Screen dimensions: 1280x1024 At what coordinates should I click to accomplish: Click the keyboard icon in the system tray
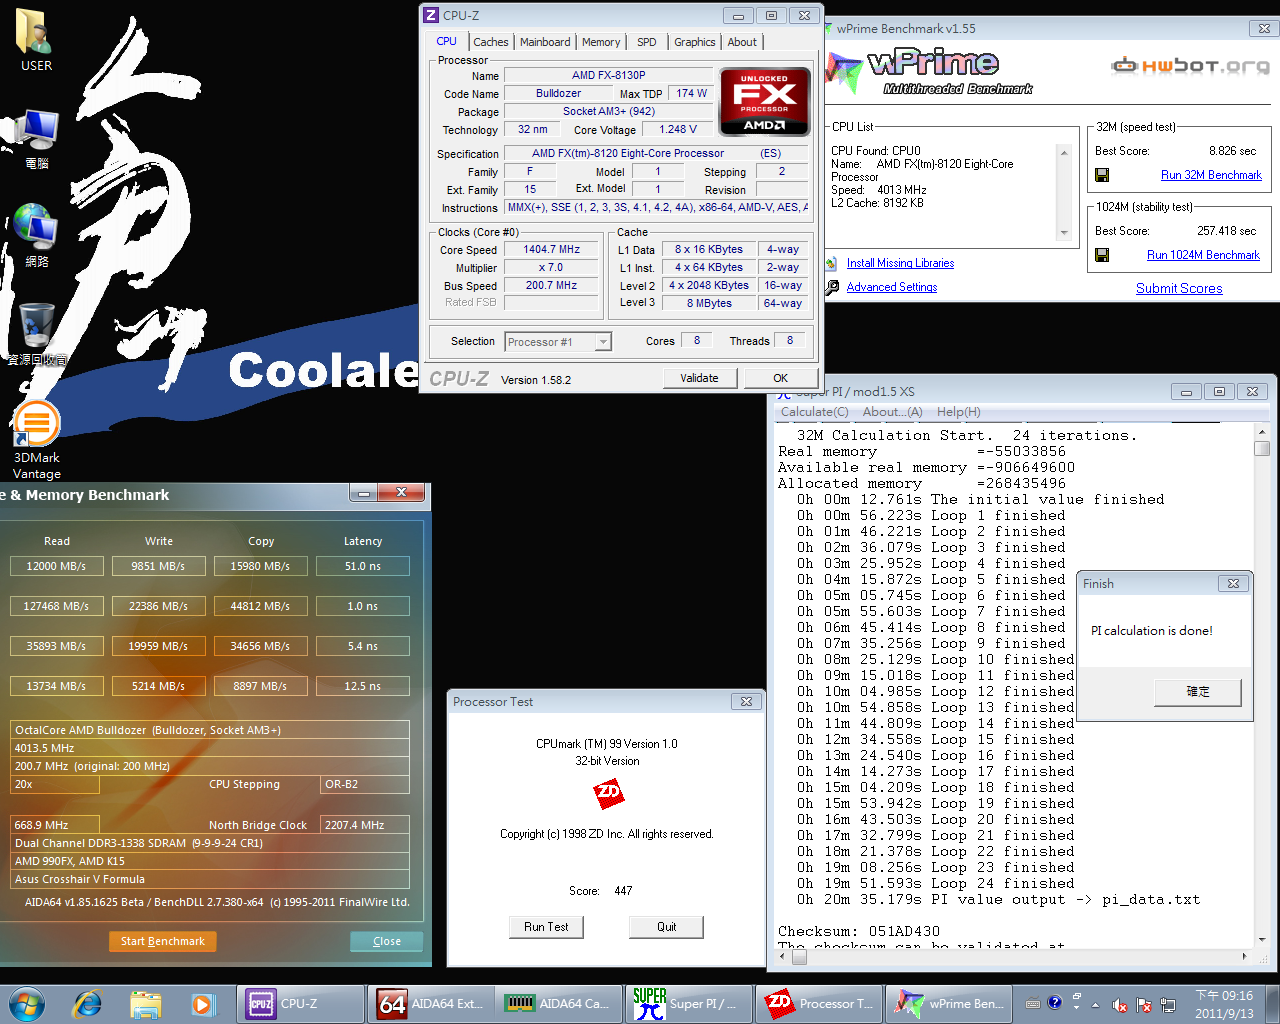(x=1033, y=1003)
